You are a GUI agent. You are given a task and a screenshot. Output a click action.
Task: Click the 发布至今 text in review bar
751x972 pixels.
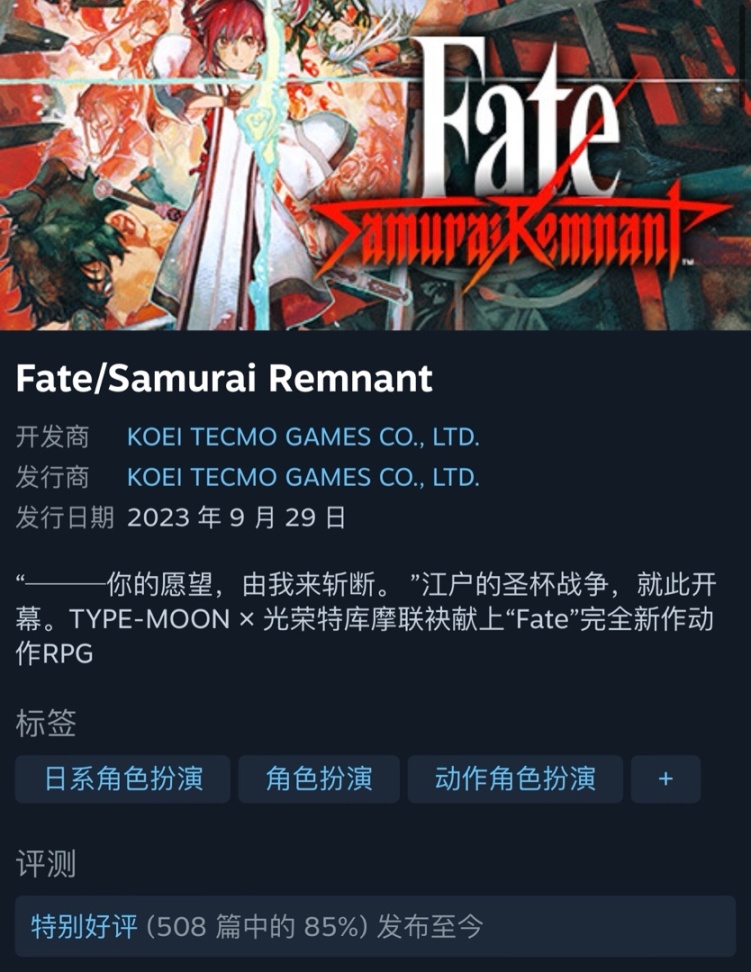[x=430, y=927]
